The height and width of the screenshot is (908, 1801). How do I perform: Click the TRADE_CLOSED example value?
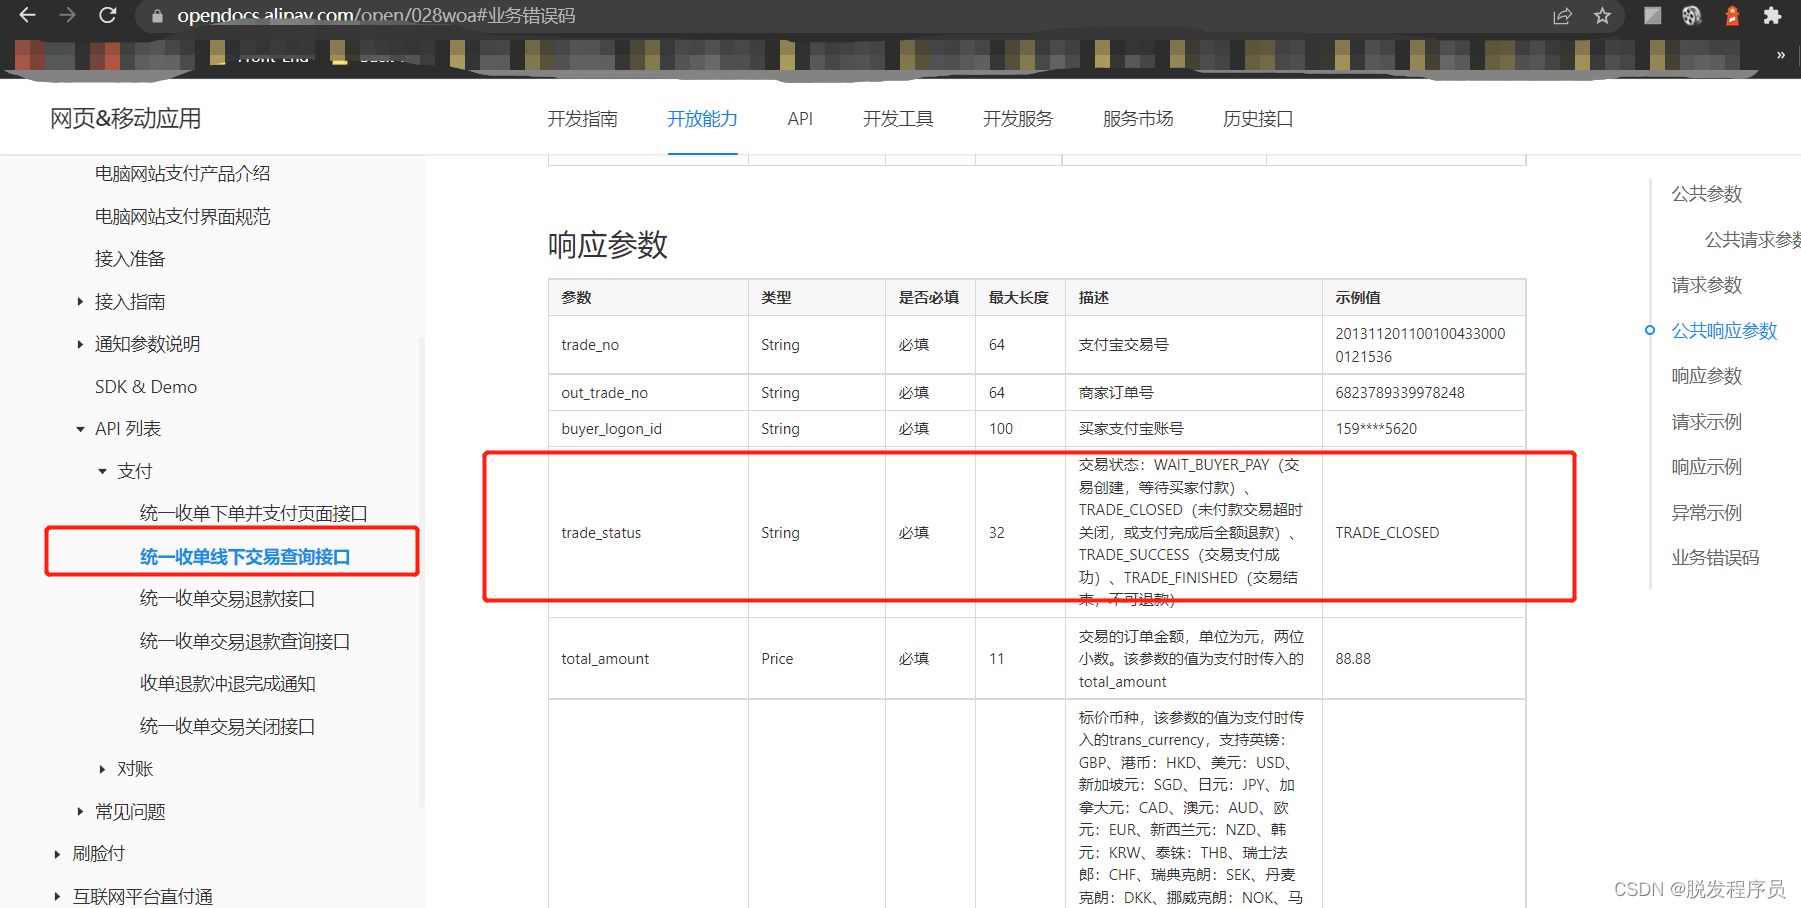click(1387, 533)
